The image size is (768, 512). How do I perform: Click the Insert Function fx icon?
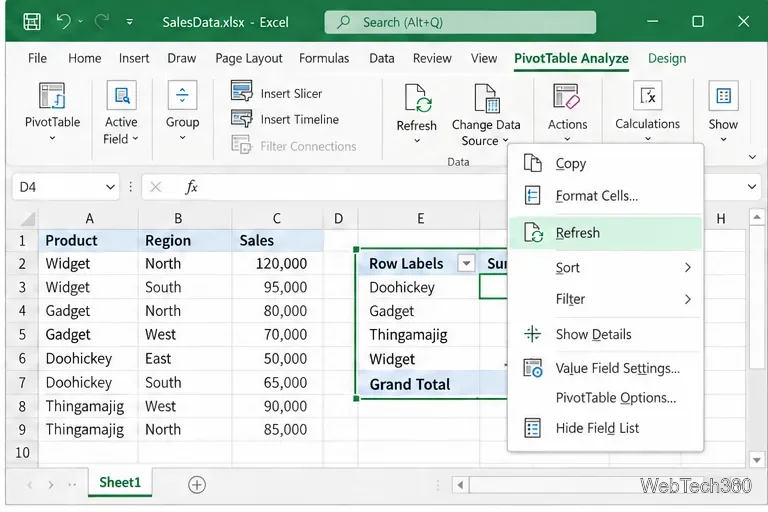[x=191, y=187]
